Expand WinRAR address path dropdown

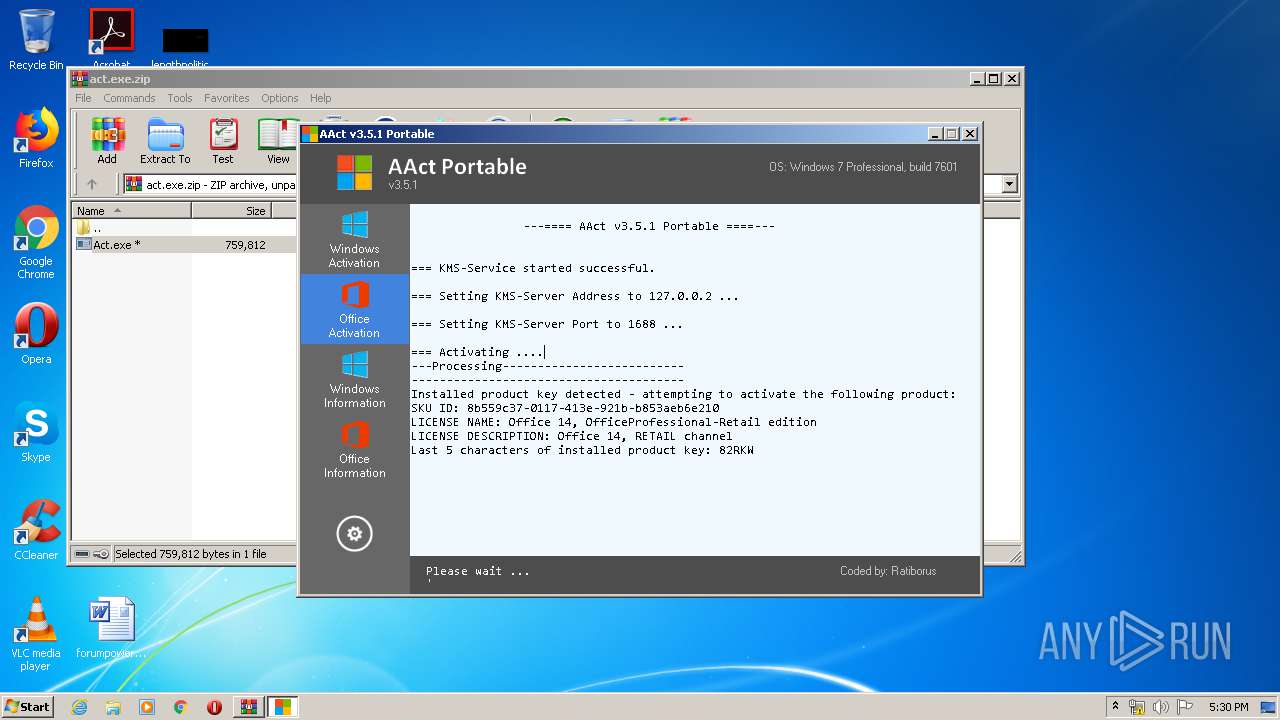(x=1009, y=184)
